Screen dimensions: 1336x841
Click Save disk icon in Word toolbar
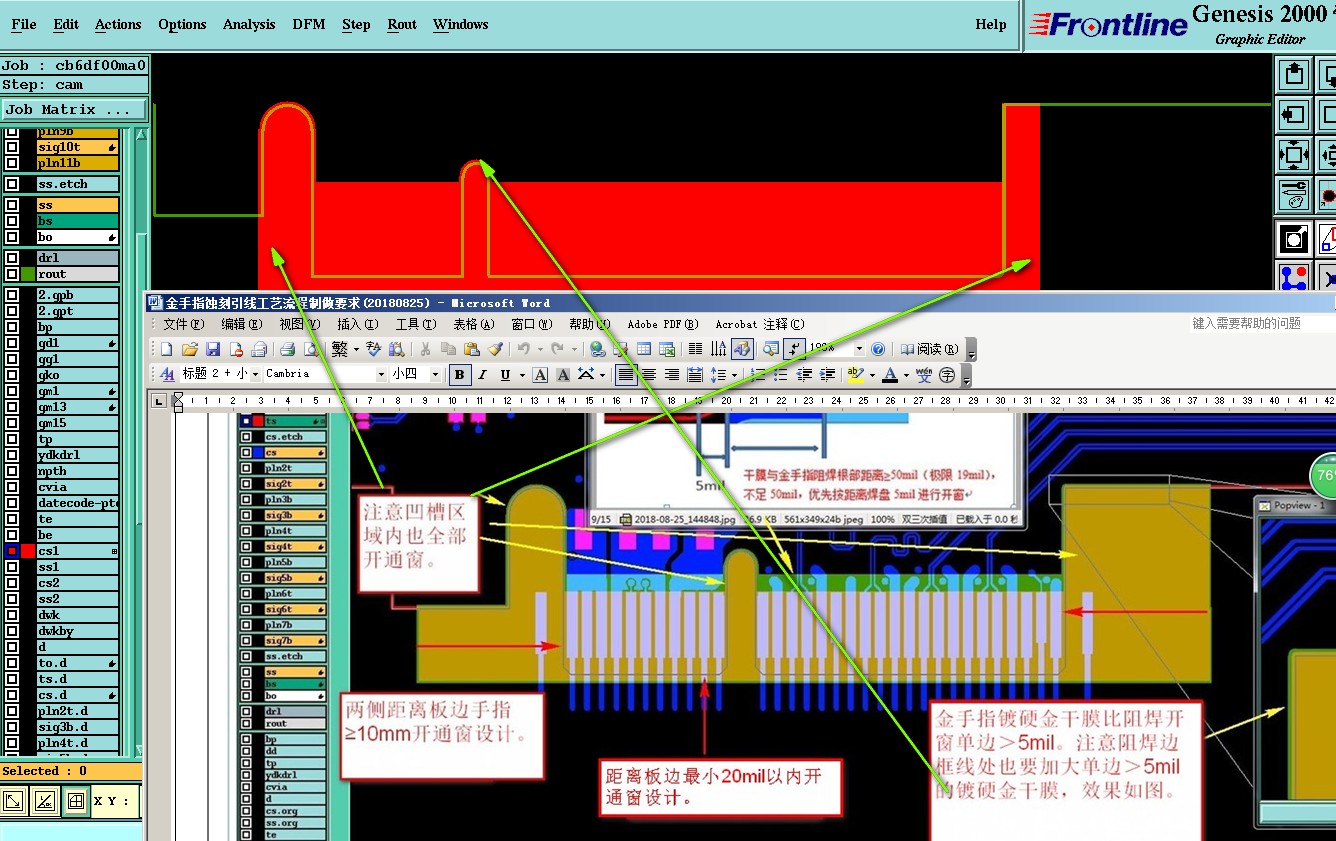[213, 349]
